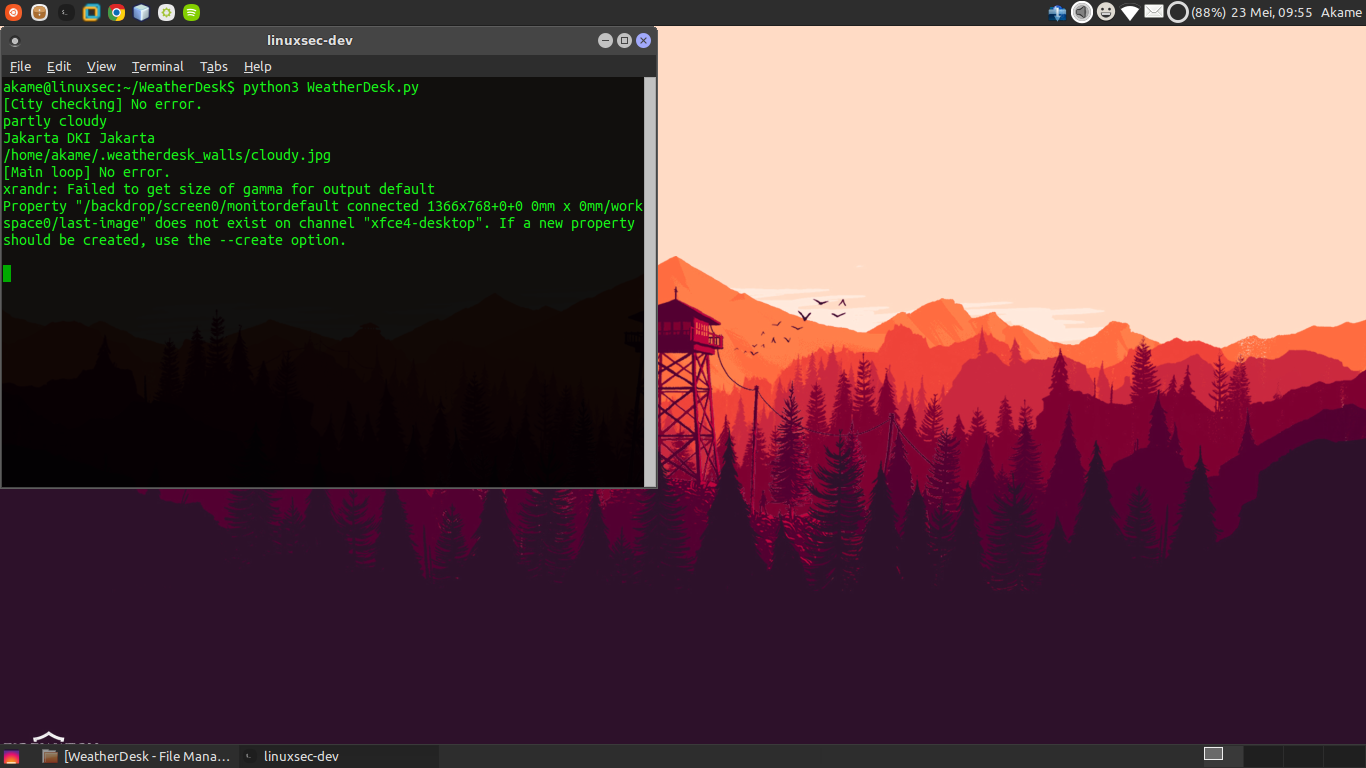Image resolution: width=1366 pixels, height=768 pixels.
Task: Click the '[City checking] No error.' line
Action: (103, 104)
